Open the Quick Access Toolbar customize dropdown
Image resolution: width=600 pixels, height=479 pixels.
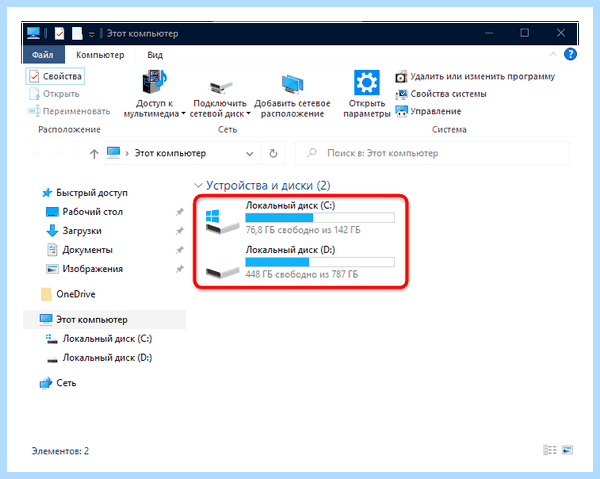pyautogui.click(x=91, y=34)
